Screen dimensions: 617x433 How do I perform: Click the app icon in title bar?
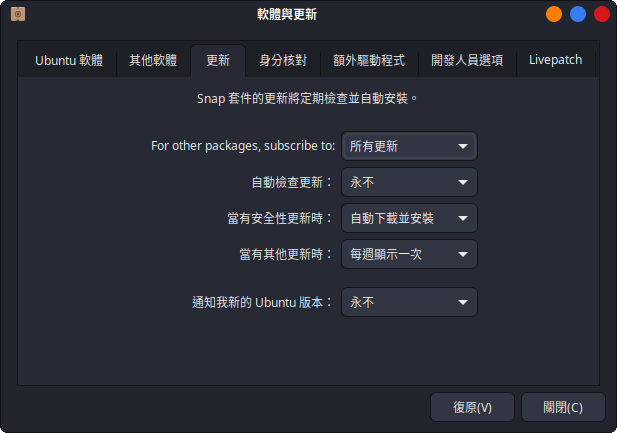[x=18, y=15]
